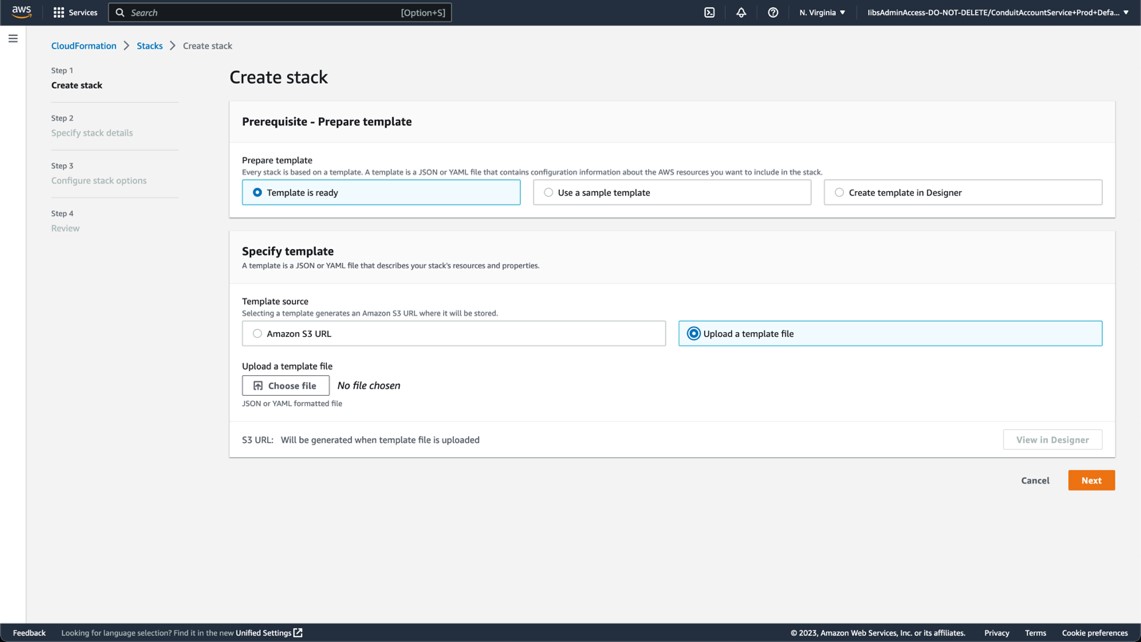This screenshot has width=1141, height=642.
Task: Click the Cancel button
Action: (x=1035, y=480)
